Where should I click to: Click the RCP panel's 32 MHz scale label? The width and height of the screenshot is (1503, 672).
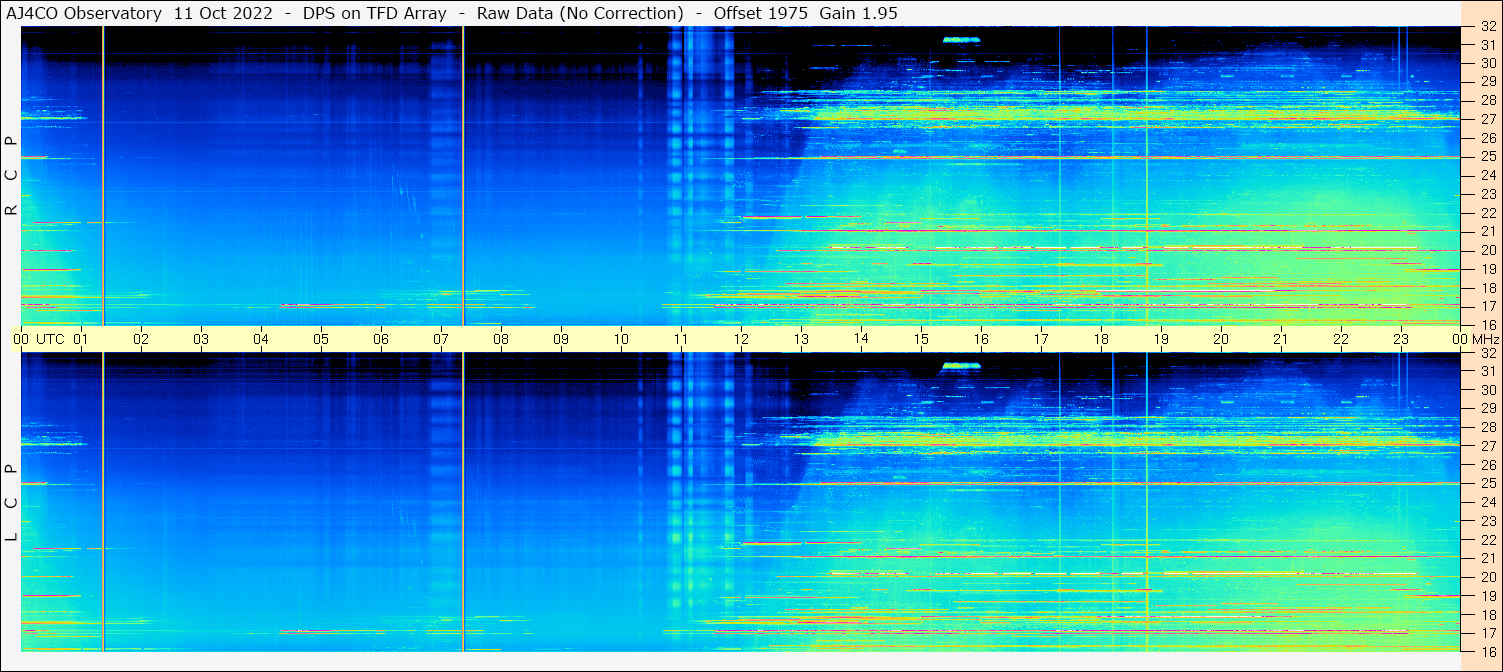(1488, 27)
